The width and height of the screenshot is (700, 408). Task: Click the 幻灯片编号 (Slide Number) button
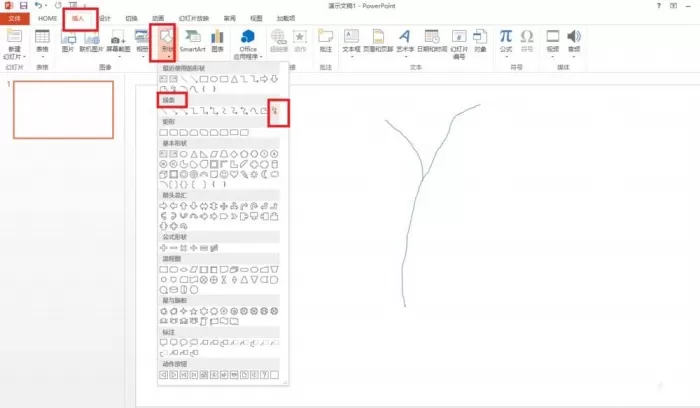pos(459,45)
